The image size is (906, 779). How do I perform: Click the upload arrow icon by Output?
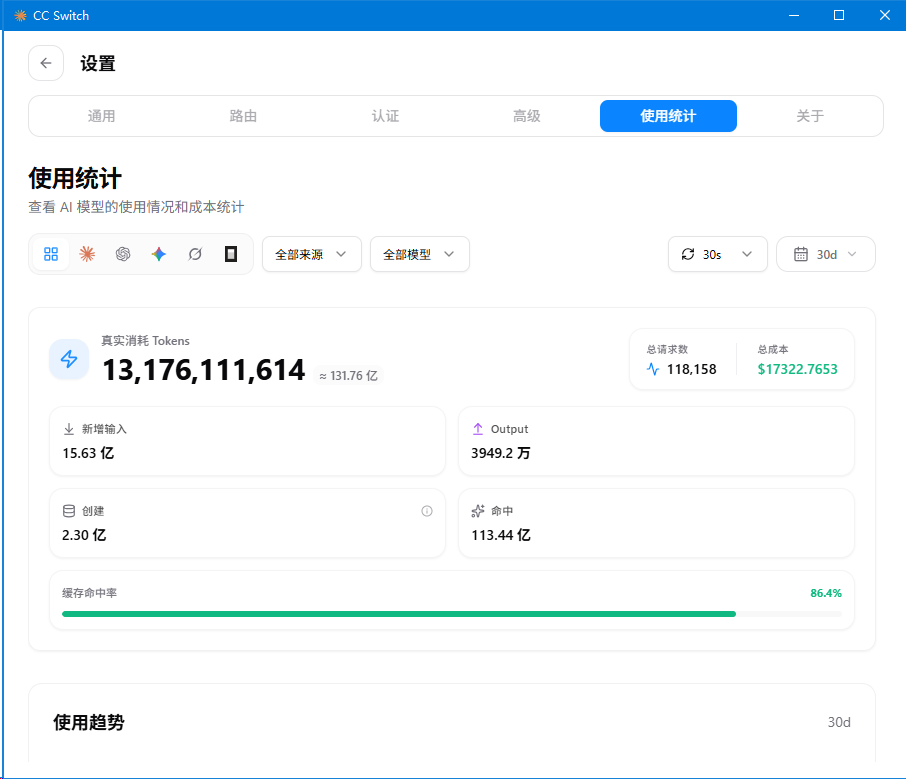[478, 429]
